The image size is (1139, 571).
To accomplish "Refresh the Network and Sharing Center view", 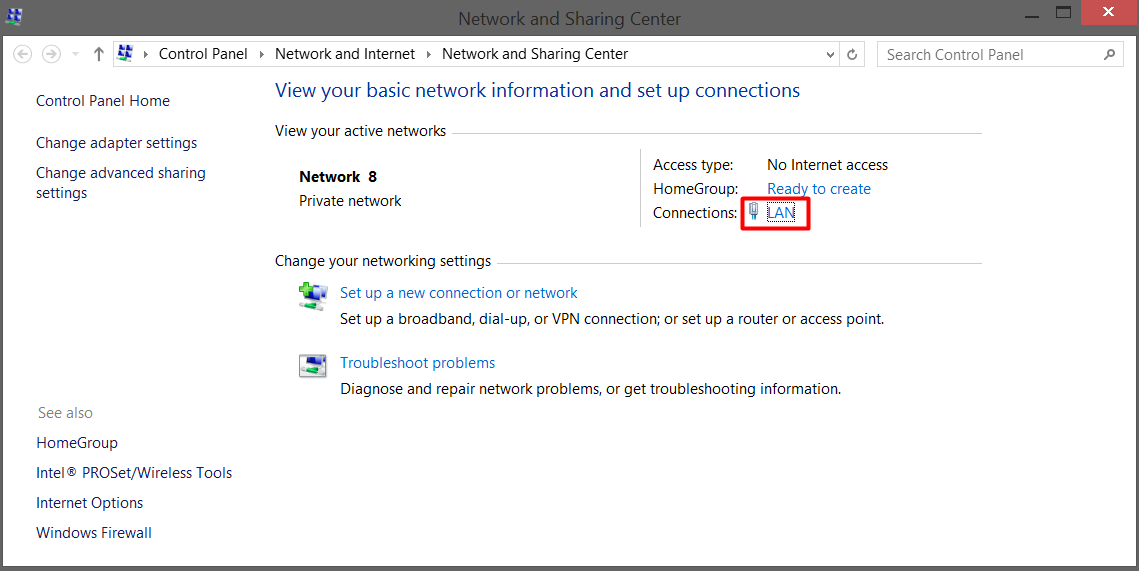I will (852, 54).
